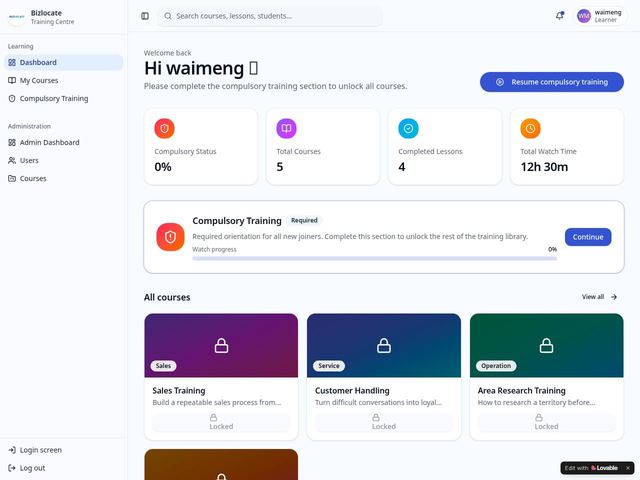Screen dimensions: 640x480
Task: Open Compulsory Training in sidebar
Action: tap(63, 98)
